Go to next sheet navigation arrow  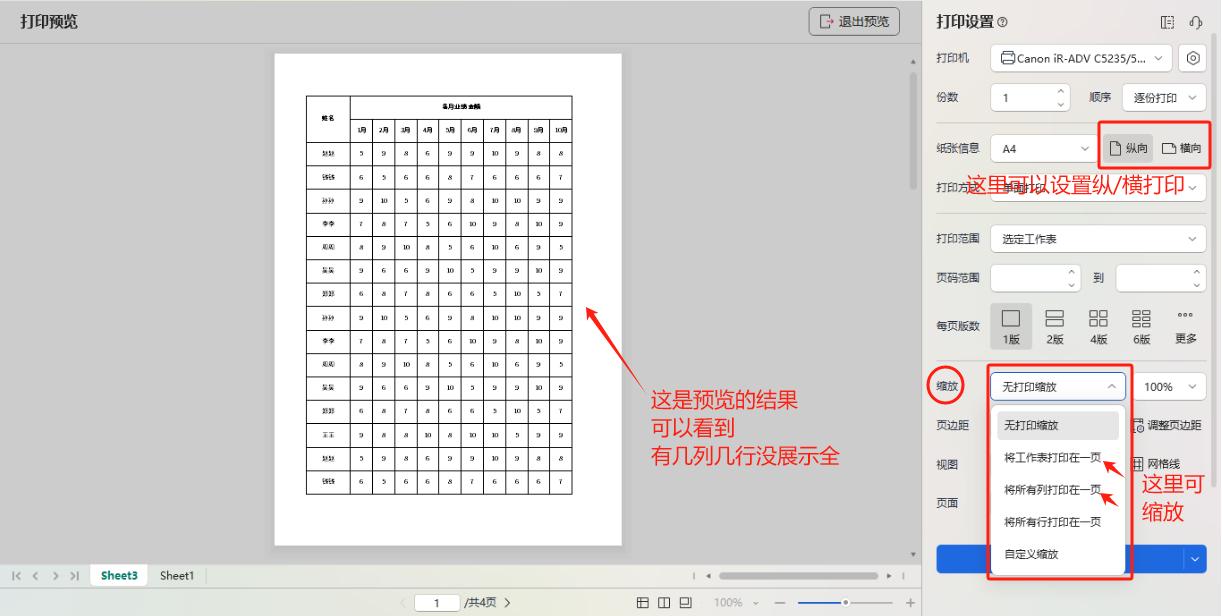click(x=55, y=576)
